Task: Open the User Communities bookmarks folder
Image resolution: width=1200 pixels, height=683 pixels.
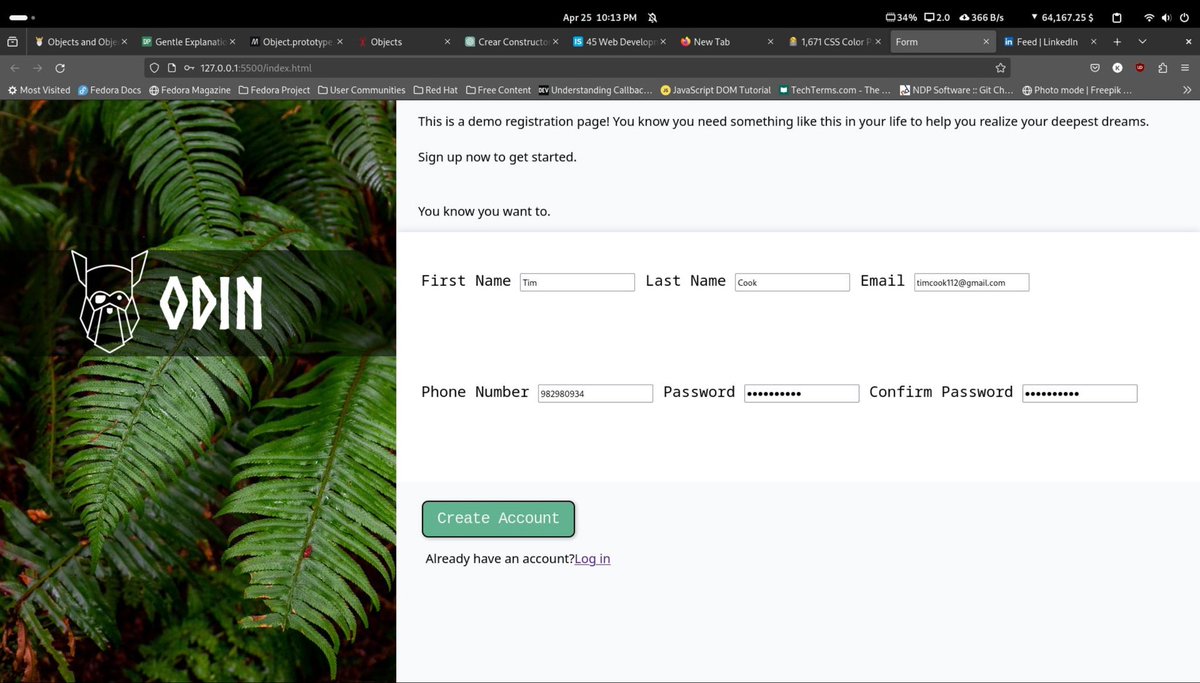Action: pyautogui.click(x=361, y=90)
